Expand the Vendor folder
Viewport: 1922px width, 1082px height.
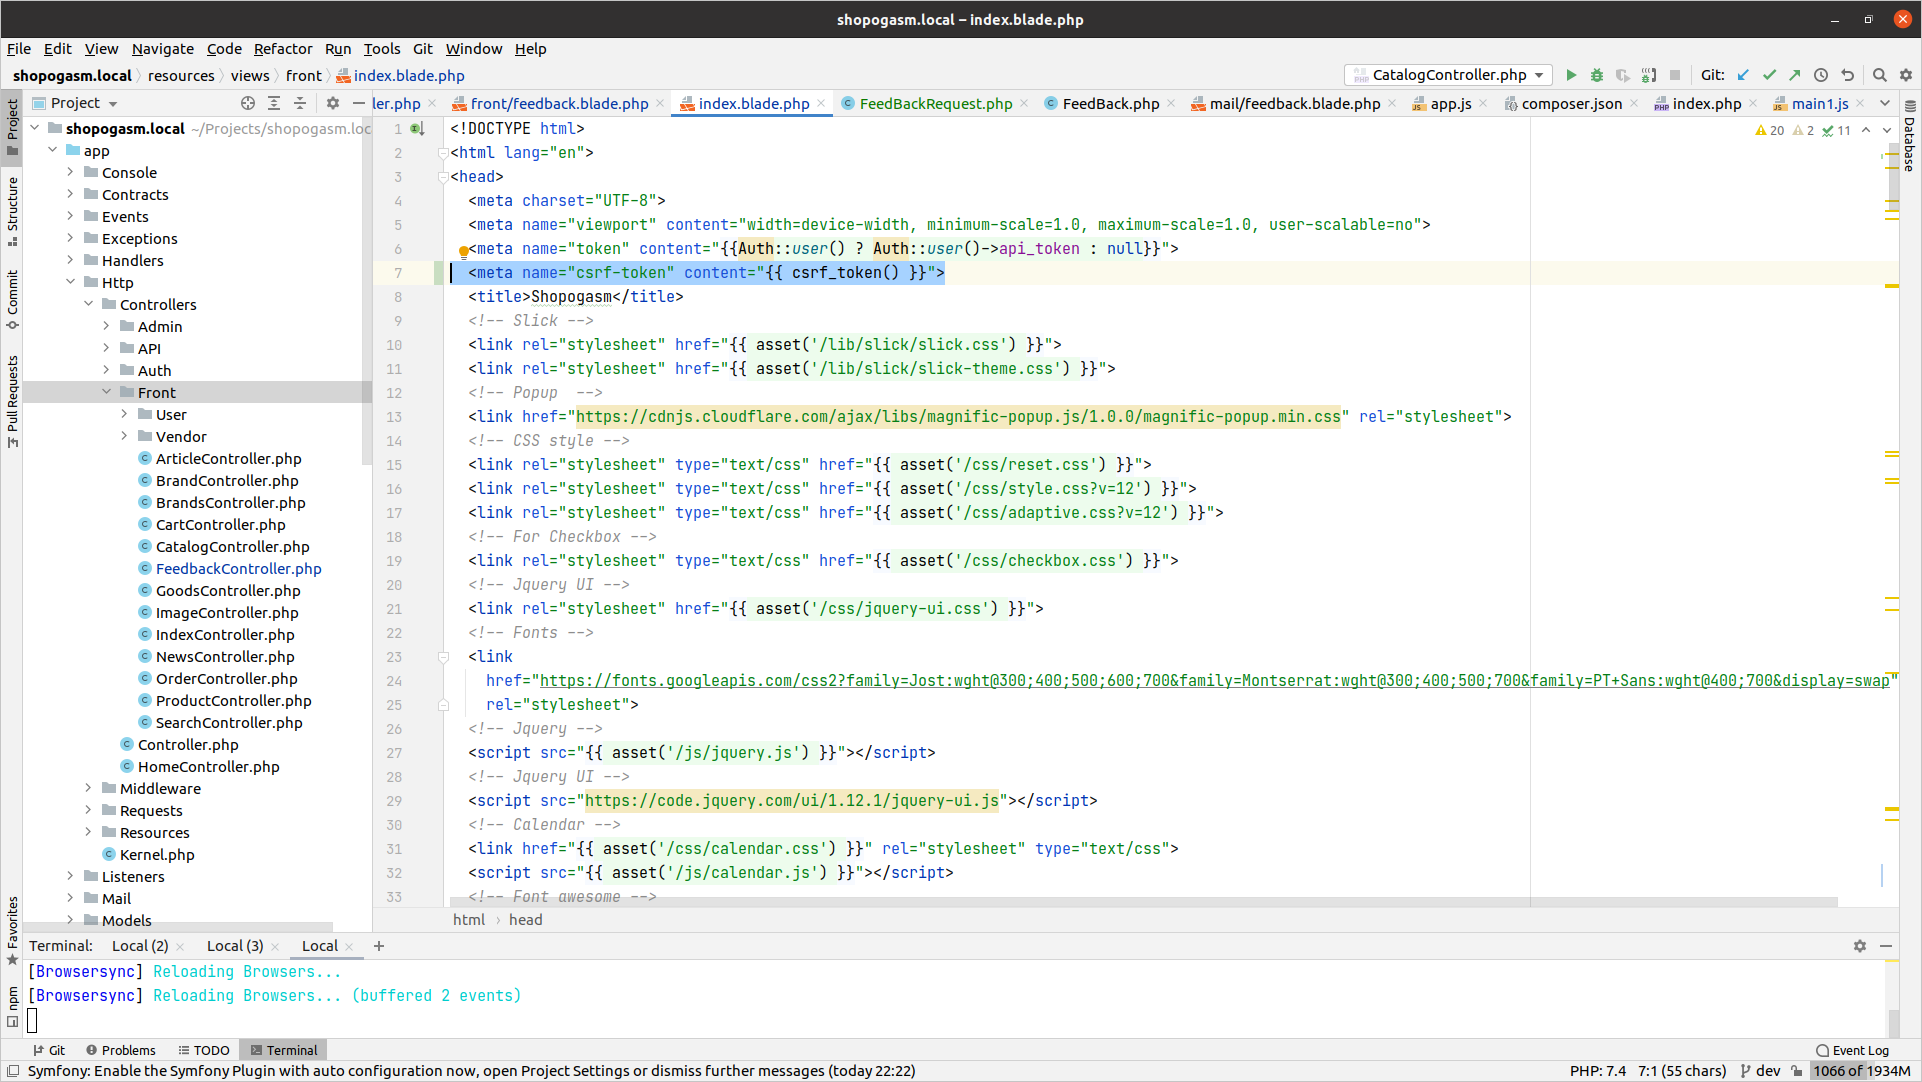(x=125, y=436)
